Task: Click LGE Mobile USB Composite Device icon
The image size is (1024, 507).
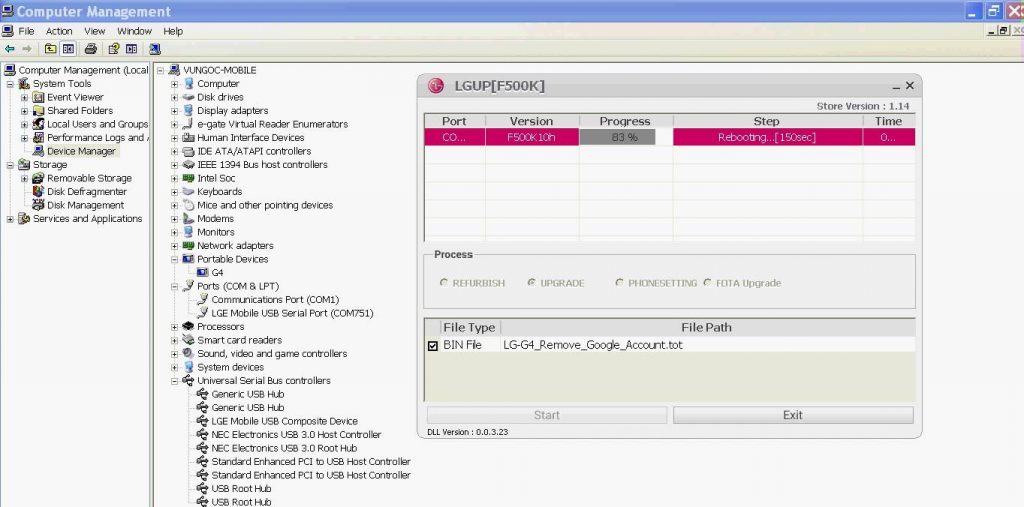Action: (x=202, y=421)
